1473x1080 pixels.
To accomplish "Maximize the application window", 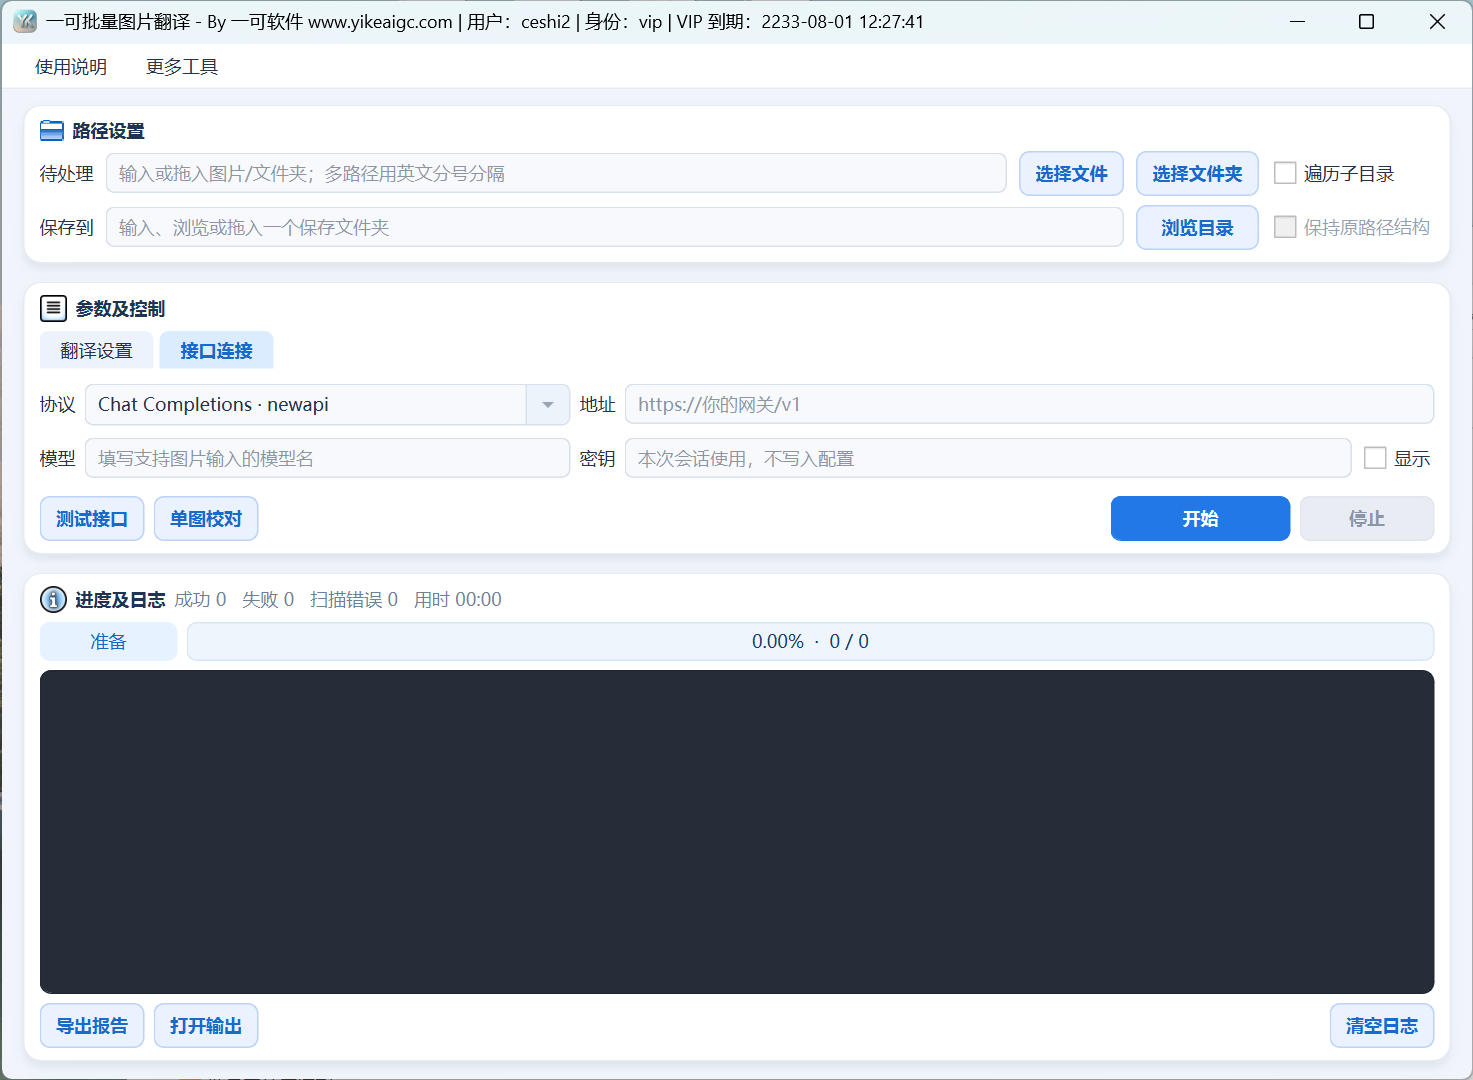I will tap(1366, 21).
